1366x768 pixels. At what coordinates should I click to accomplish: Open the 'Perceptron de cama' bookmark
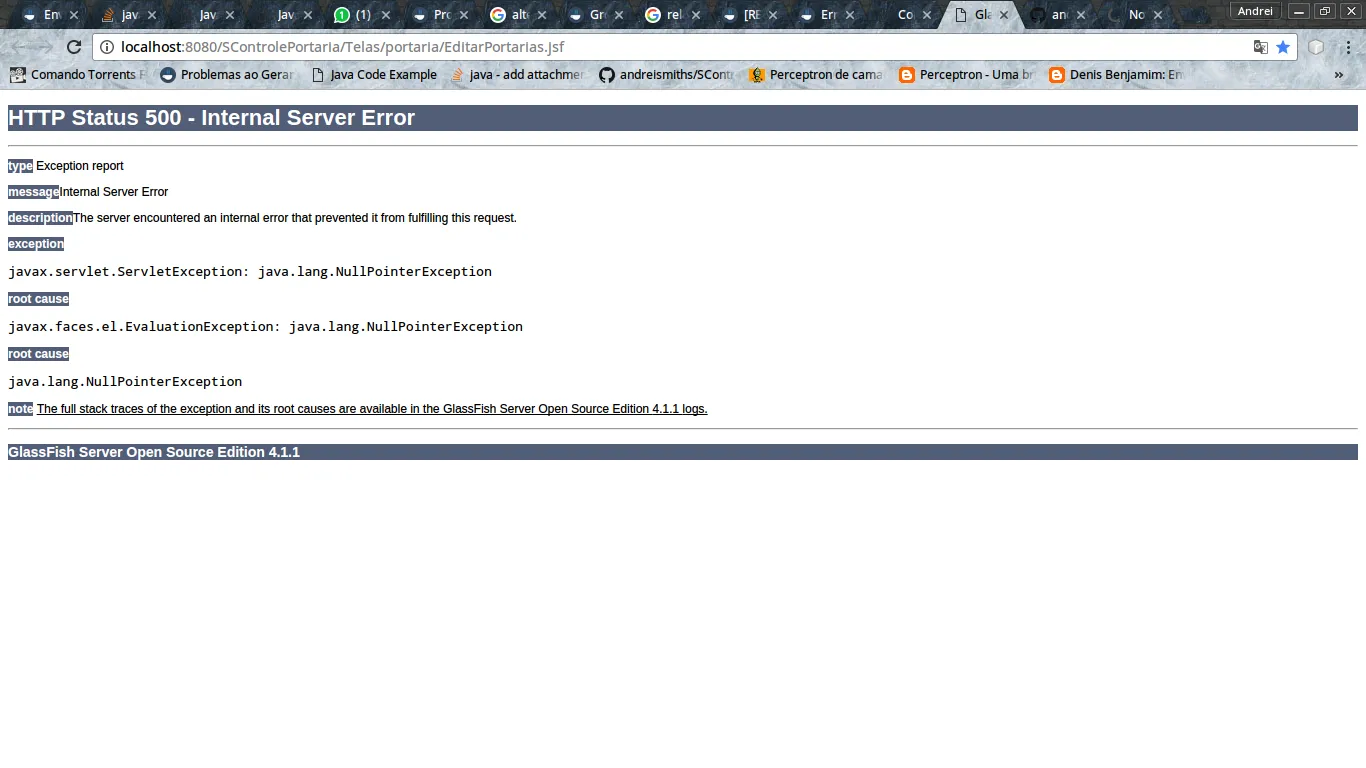coord(816,75)
